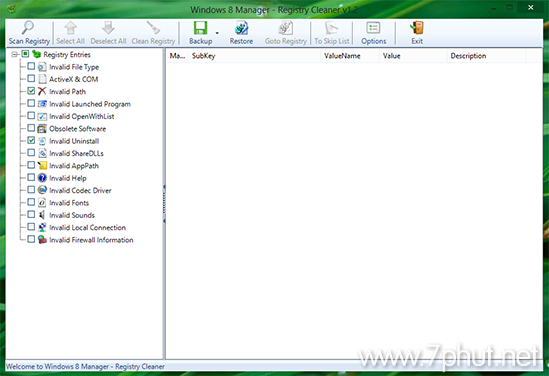Sort by the Description column header

tap(487, 56)
